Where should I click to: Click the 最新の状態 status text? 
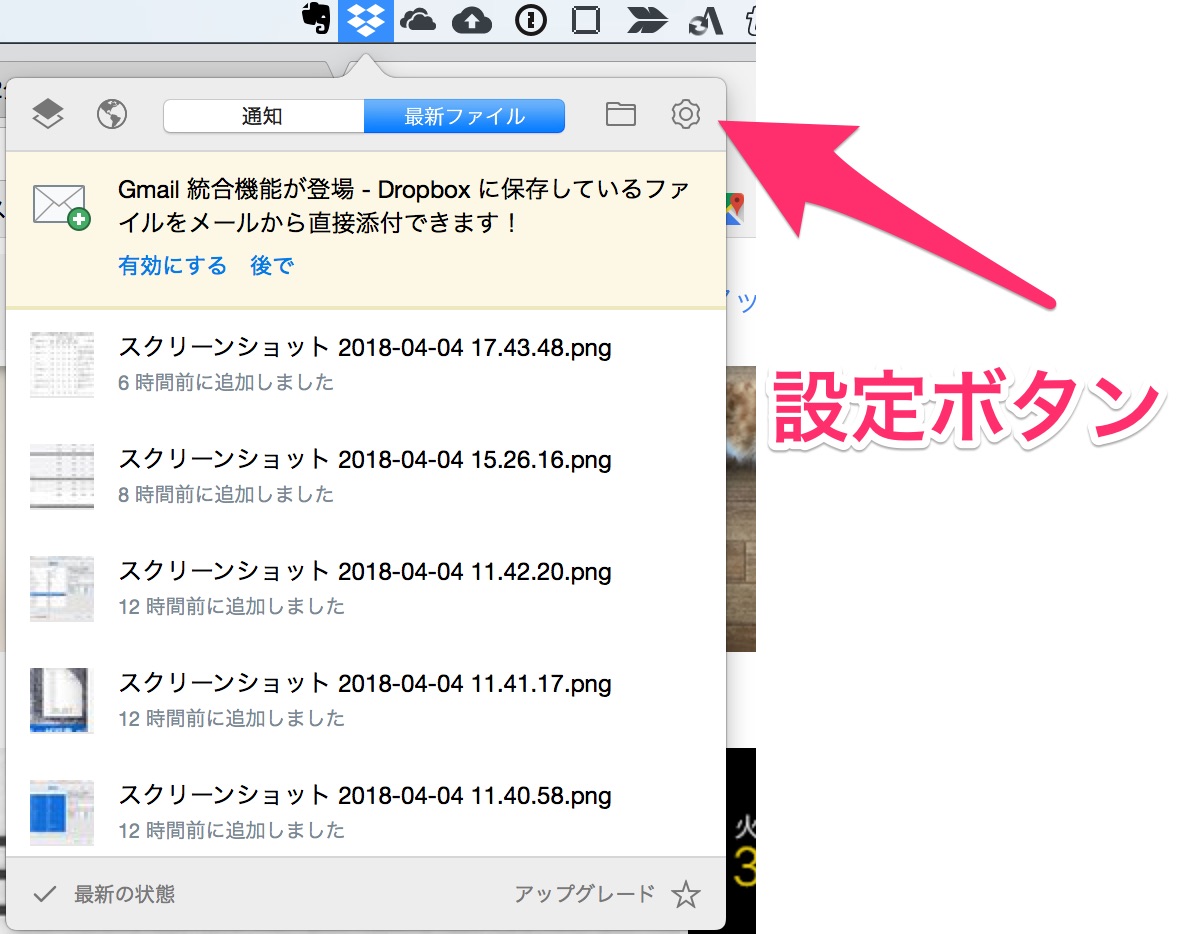pyautogui.click(x=125, y=894)
